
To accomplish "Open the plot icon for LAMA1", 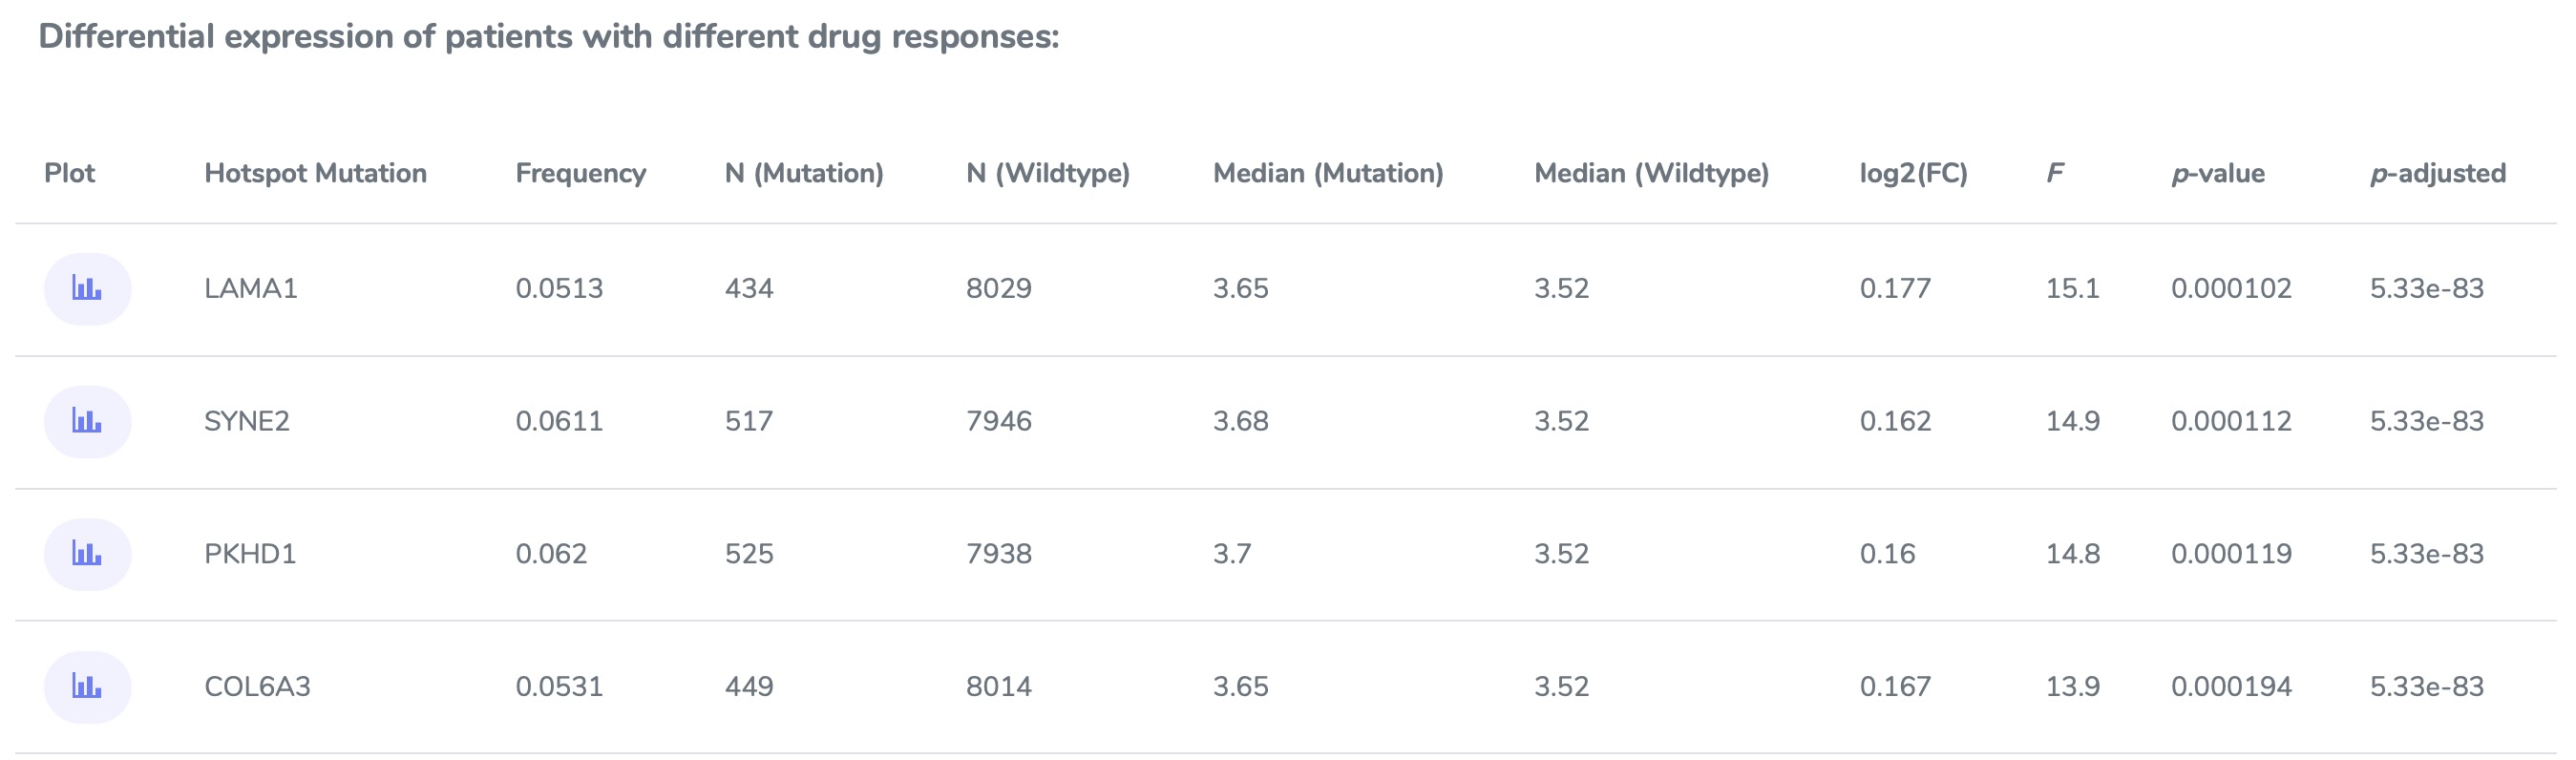I will pyautogui.click(x=87, y=289).
